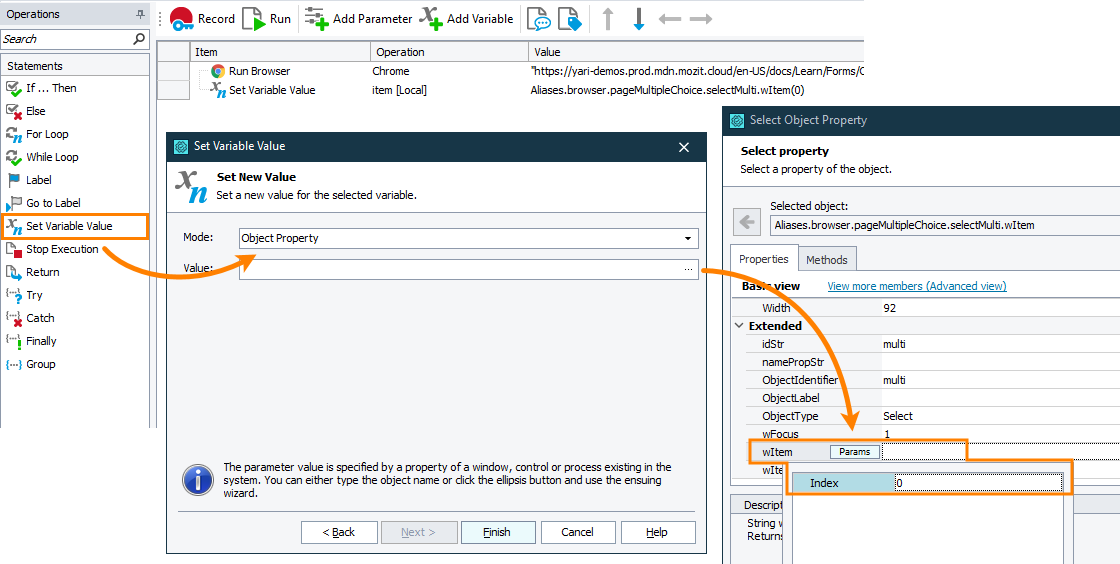Screen dimensions: 1120x564
Task: Click the Index value input field
Action: click(x=976, y=483)
